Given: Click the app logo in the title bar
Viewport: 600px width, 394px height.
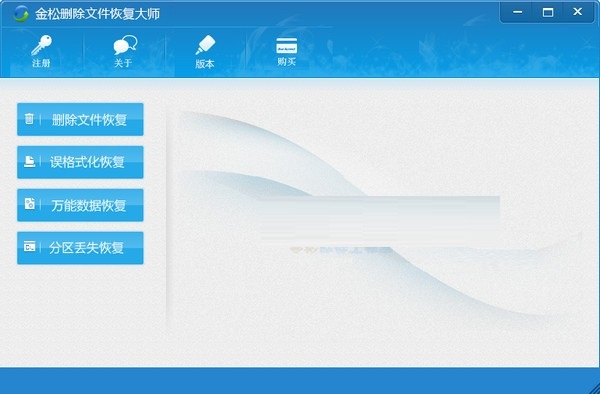Looking at the screenshot, I should pos(21,14).
